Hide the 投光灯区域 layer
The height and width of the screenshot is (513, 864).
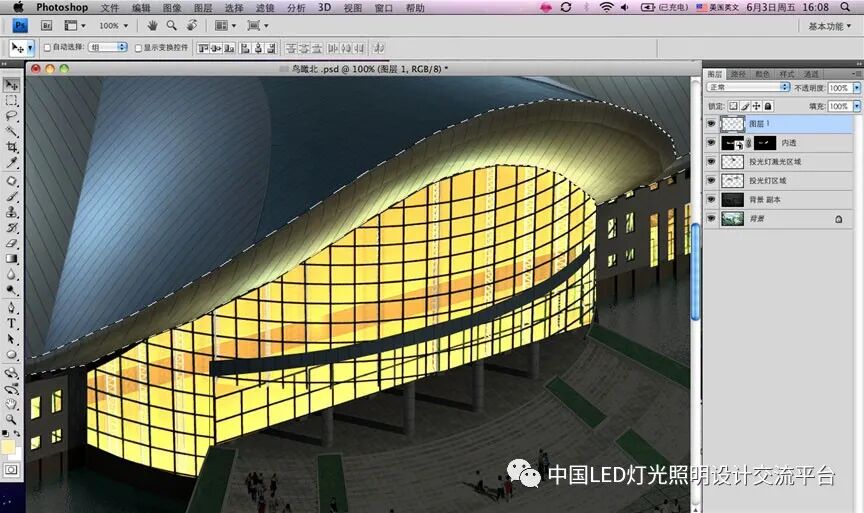[711, 180]
